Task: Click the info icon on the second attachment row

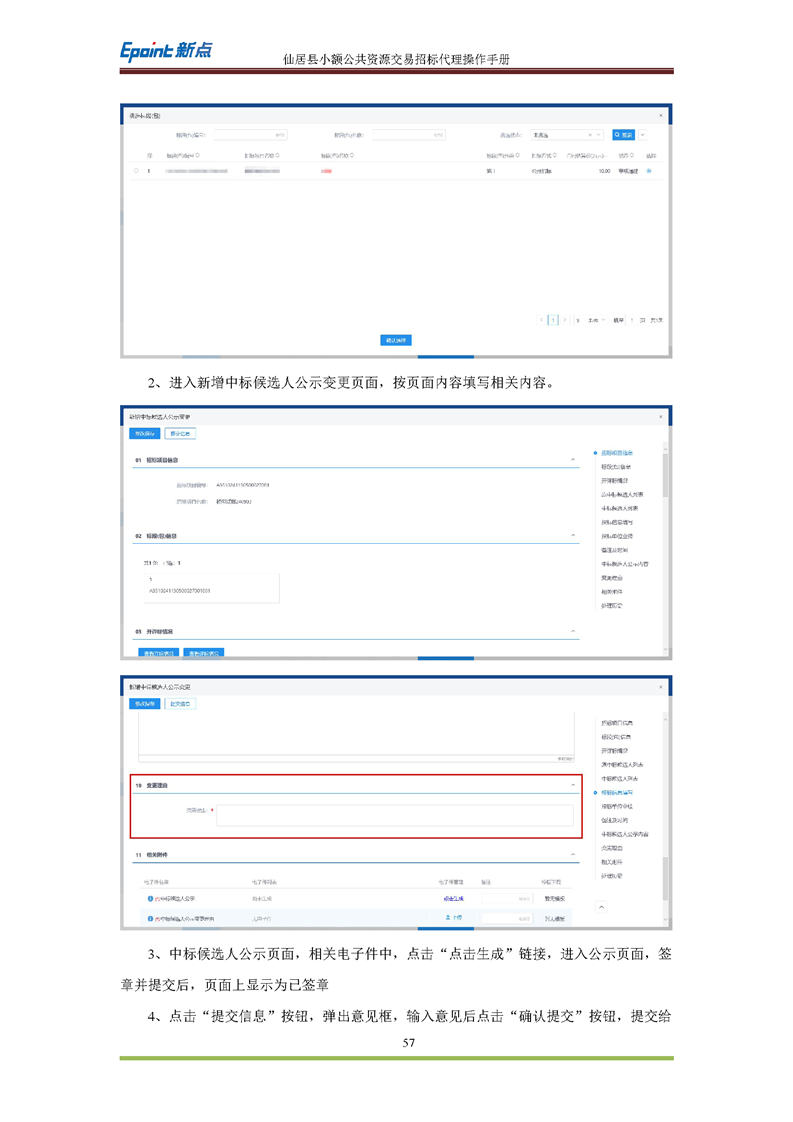Action: click(150, 918)
